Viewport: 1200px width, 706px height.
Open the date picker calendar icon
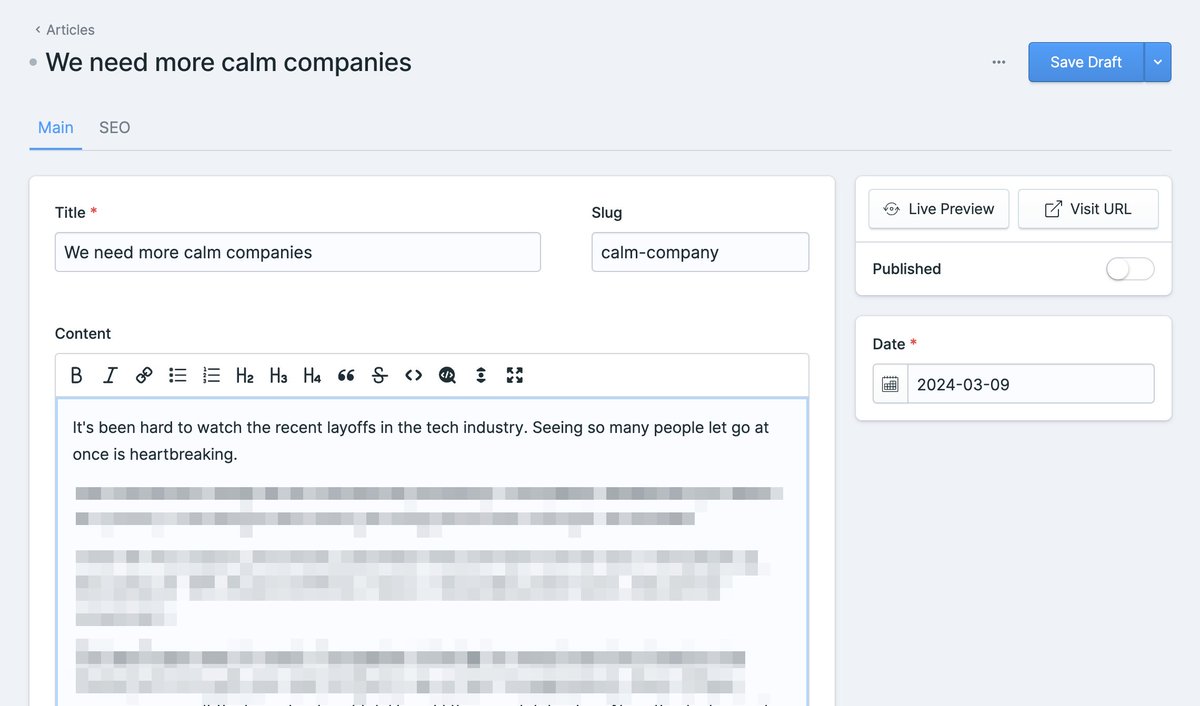pyautogui.click(x=890, y=384)
